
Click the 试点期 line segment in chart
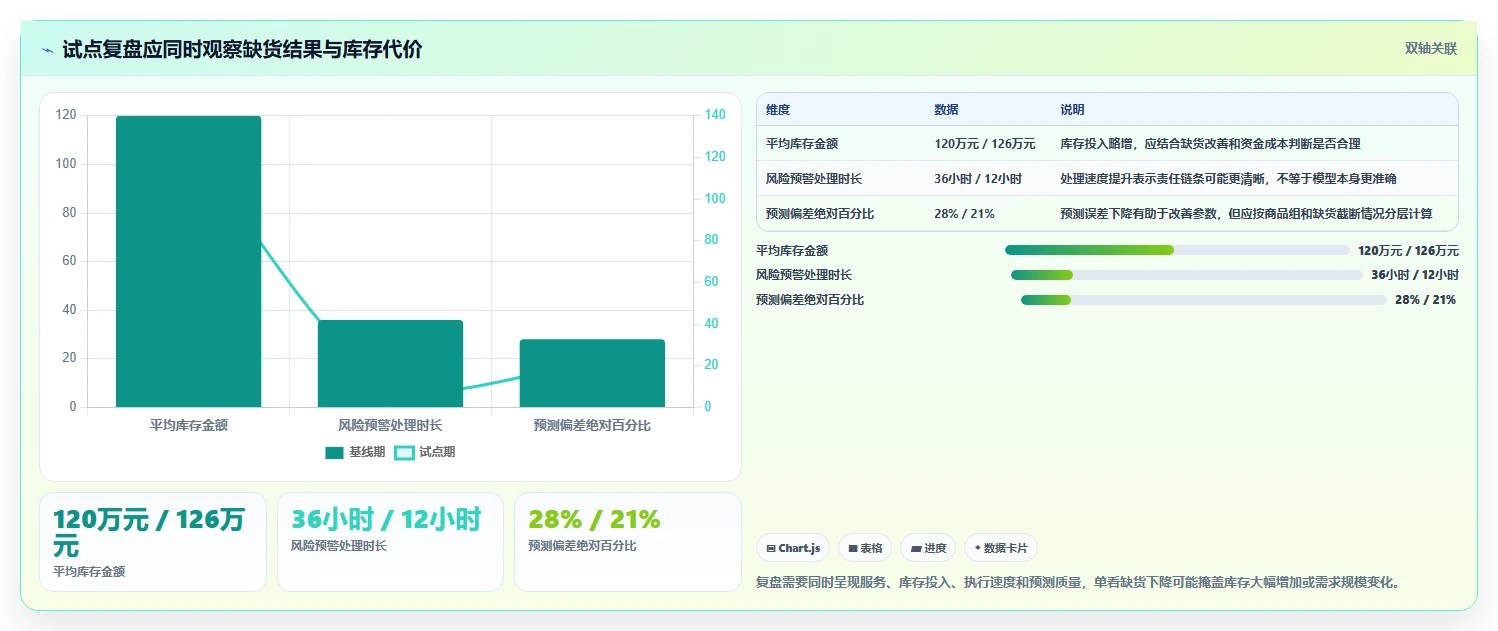[x=291, y=282]
